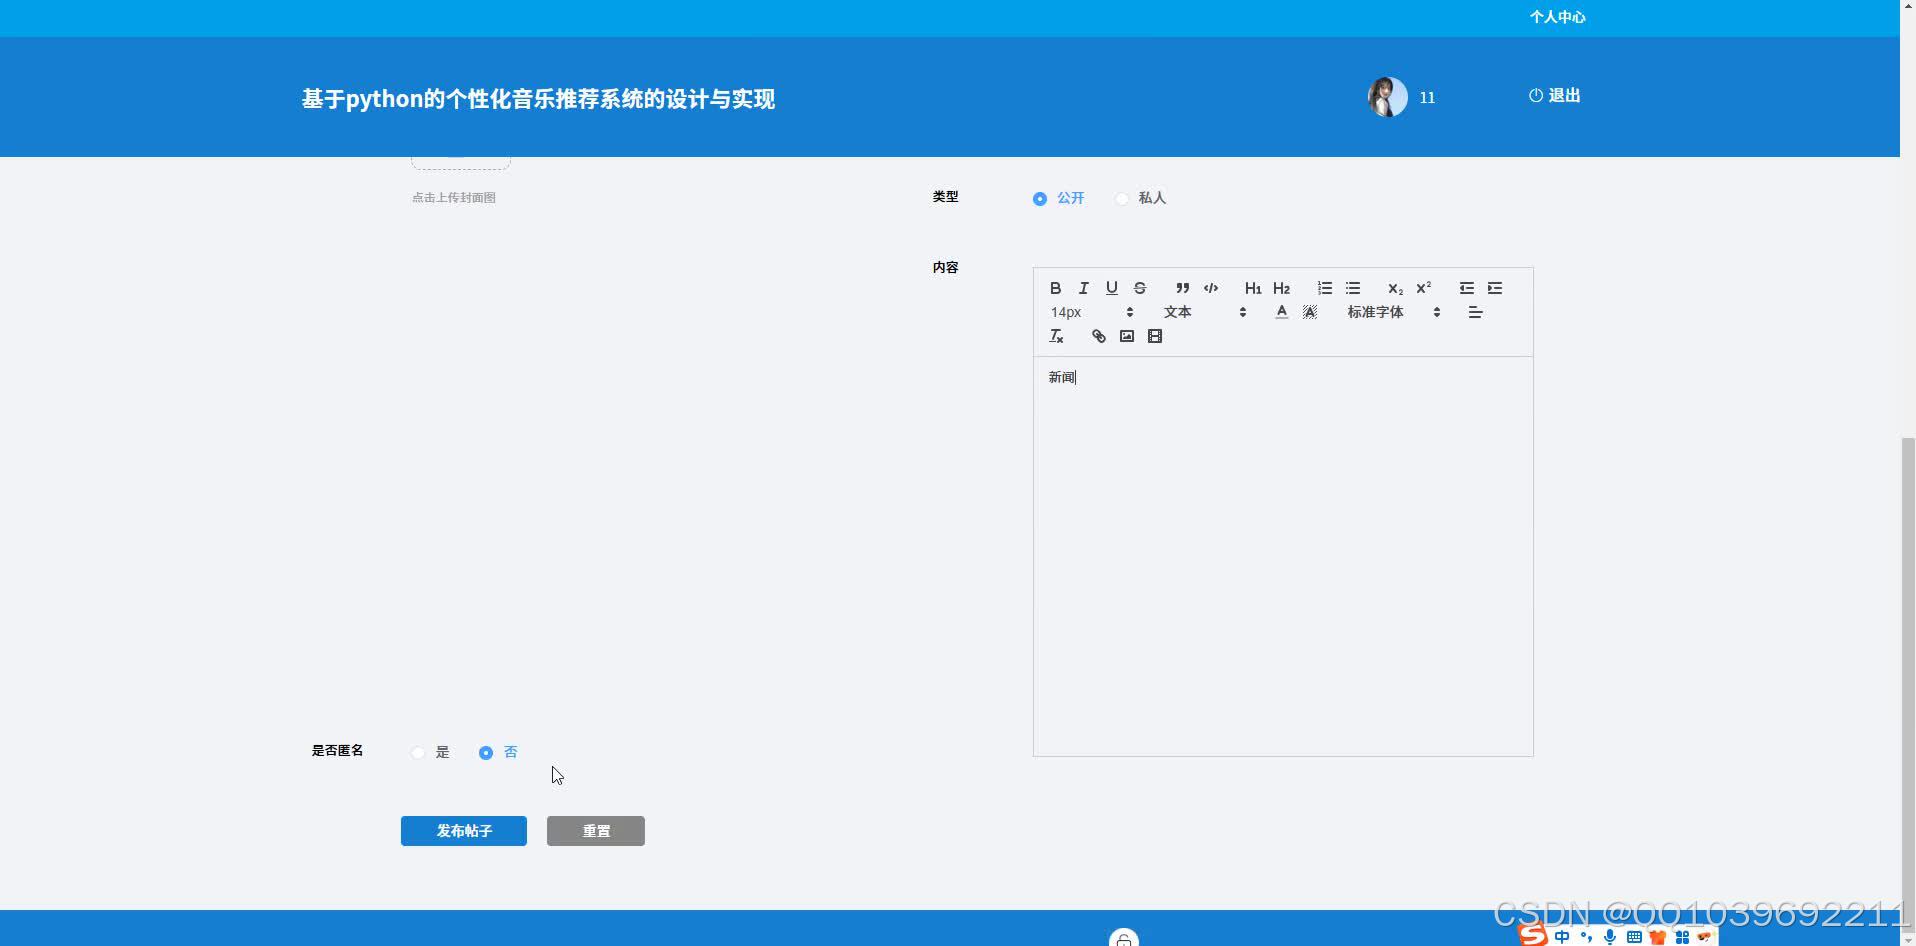Open 个人中心 in the top bar
Viewport: 1916px width, 946px height.
[1556, 17]
